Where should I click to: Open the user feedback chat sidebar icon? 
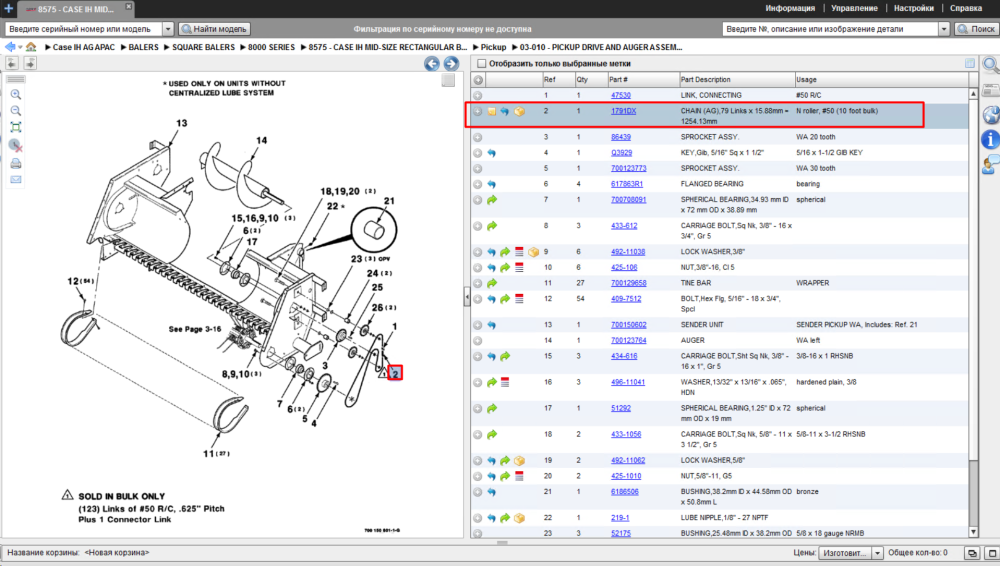[x=990, y=165]
